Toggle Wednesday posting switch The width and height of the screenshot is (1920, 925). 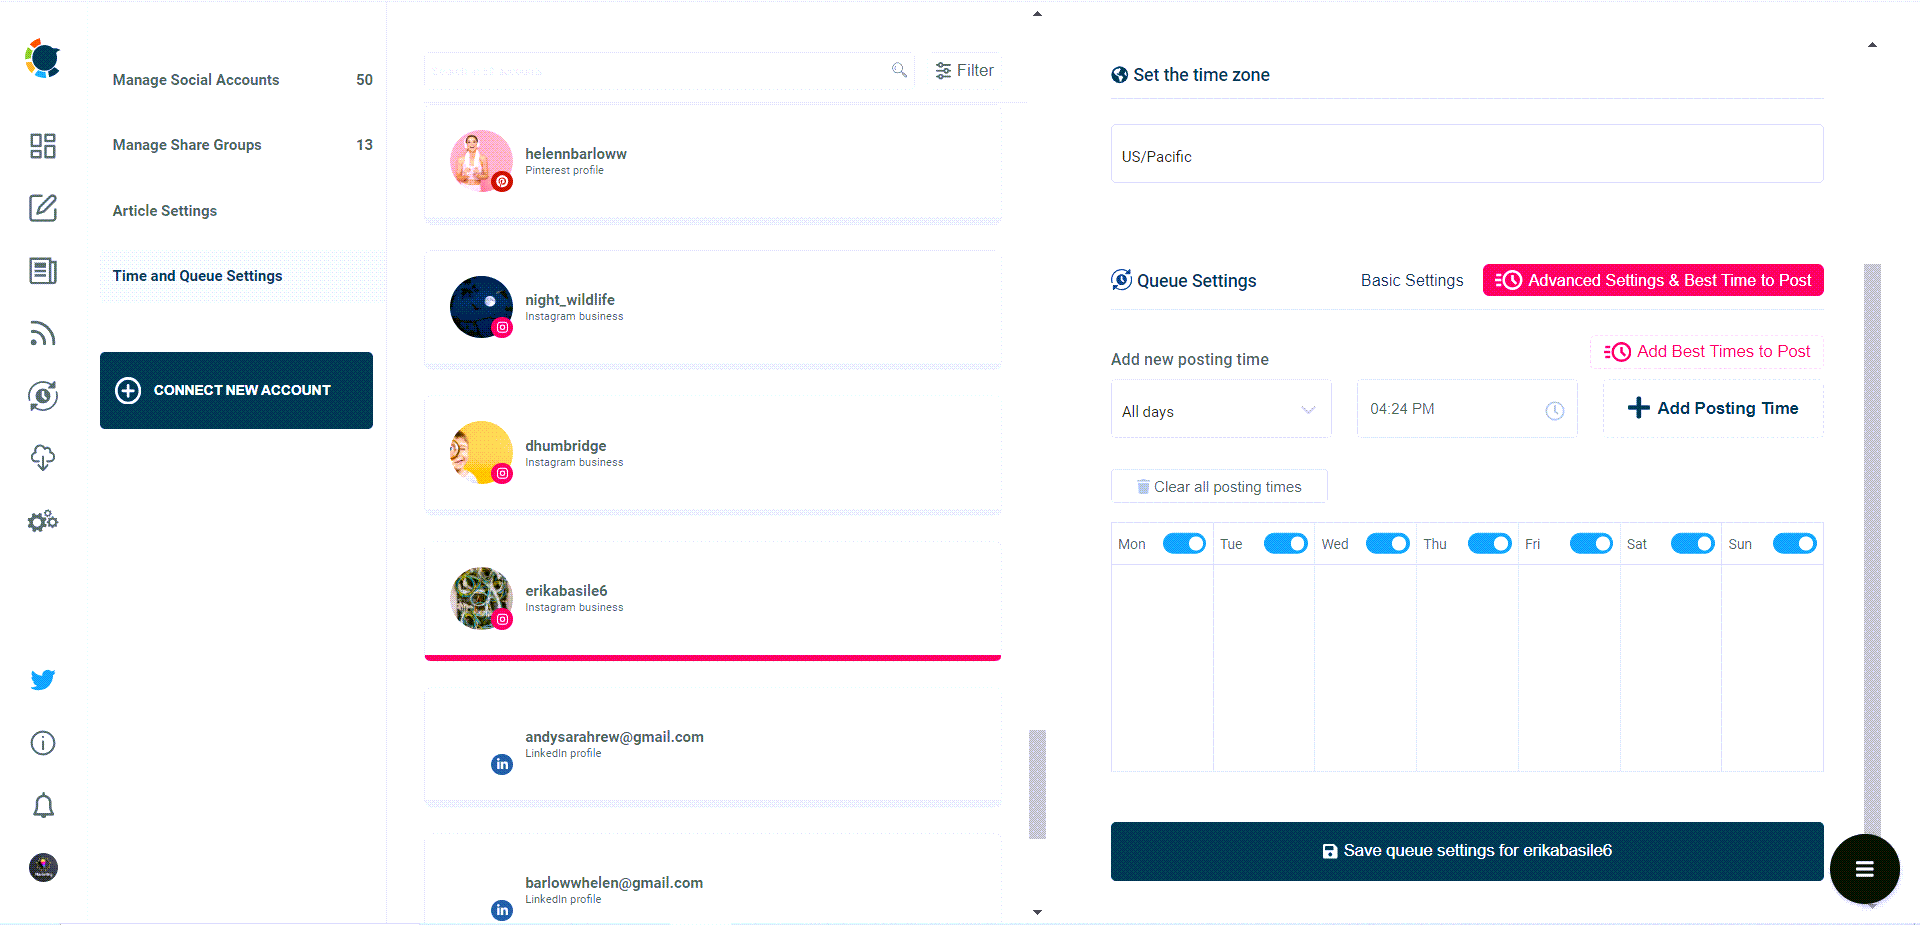point(1388,543)
